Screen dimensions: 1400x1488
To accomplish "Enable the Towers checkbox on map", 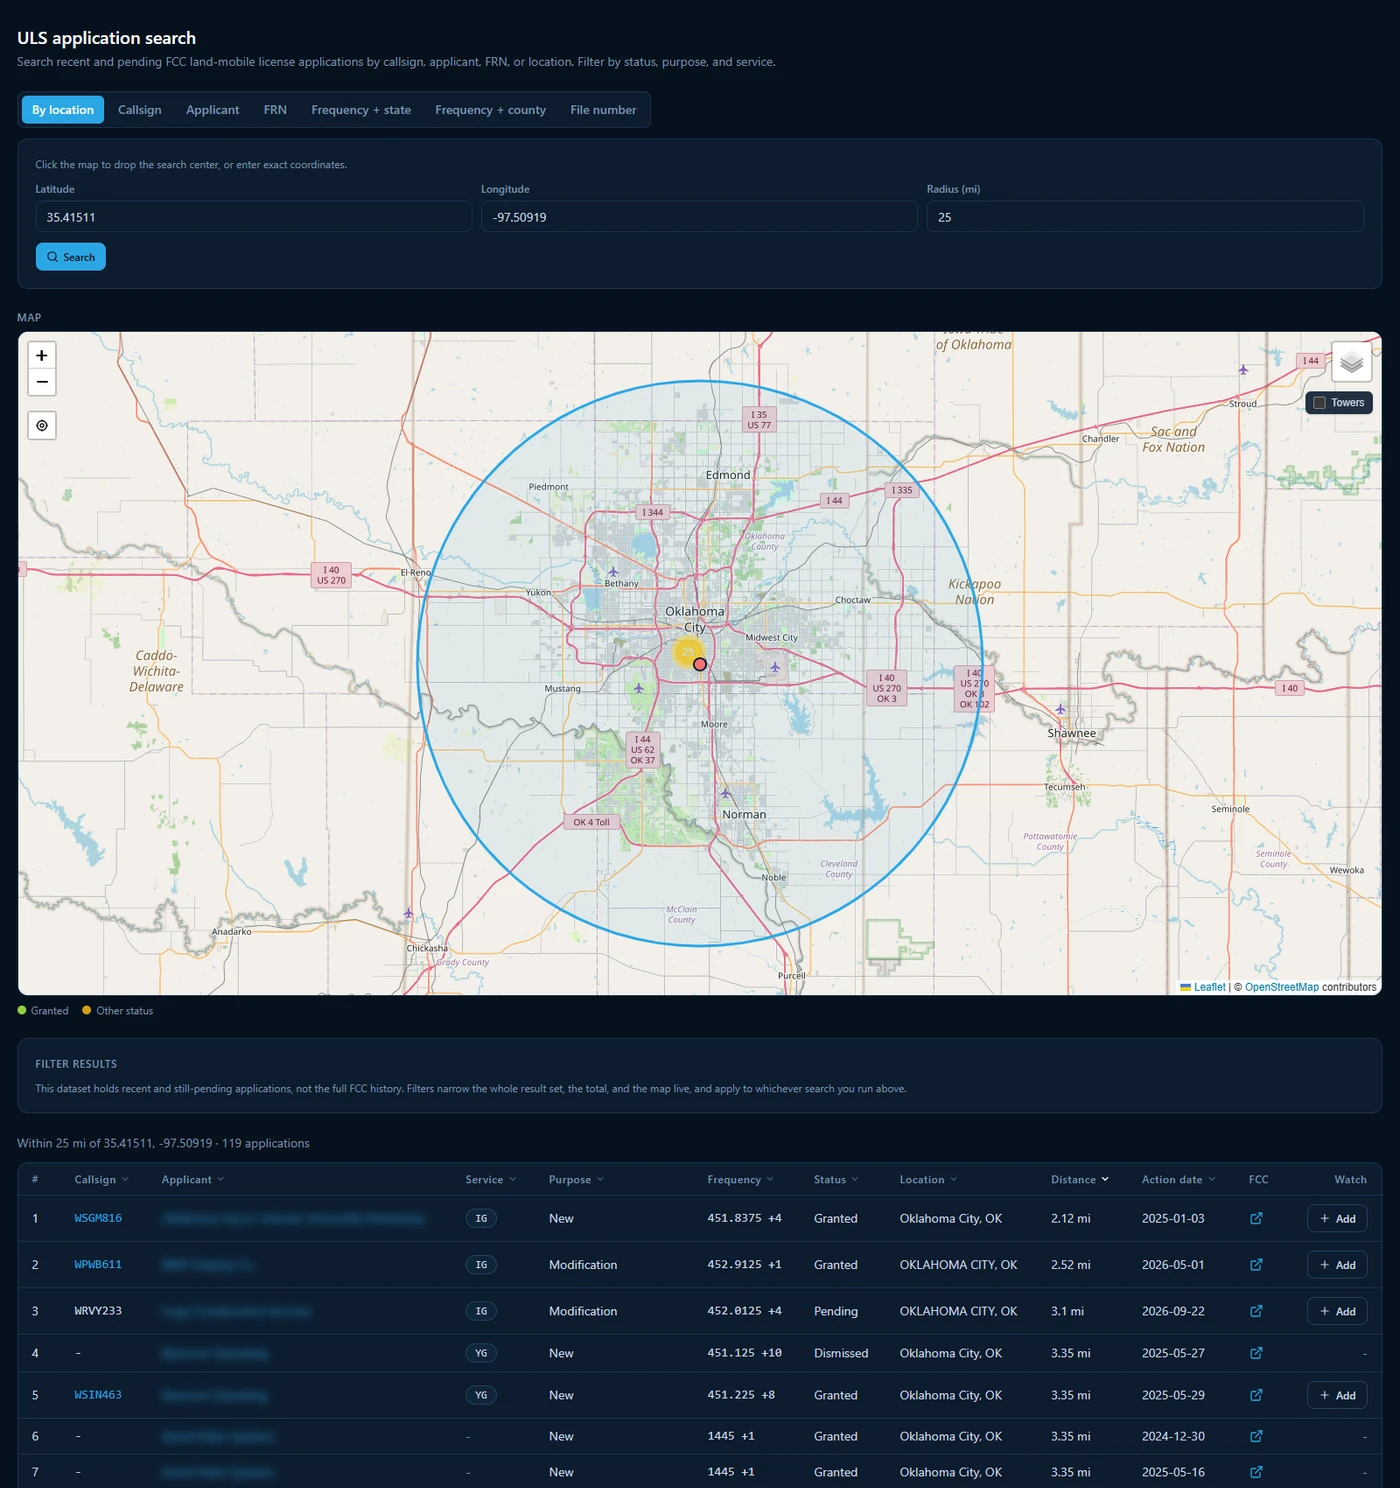I will [x=1319, y=403].
